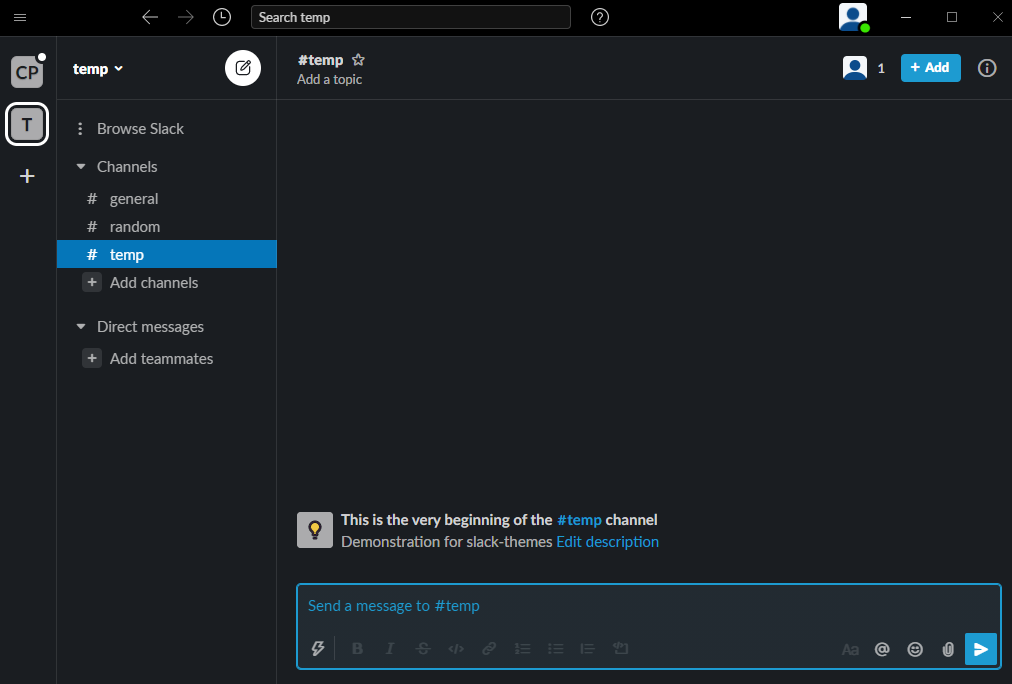Image resolution: width=1012 pixels, height=684 pixels.
Task: Open Help via the question mark icon
Action: point(600,17)
